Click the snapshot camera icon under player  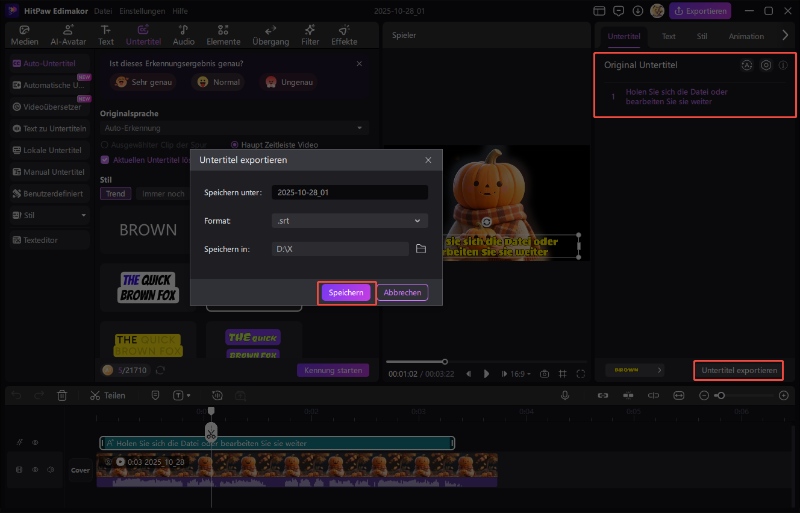[x=545, y=373]
